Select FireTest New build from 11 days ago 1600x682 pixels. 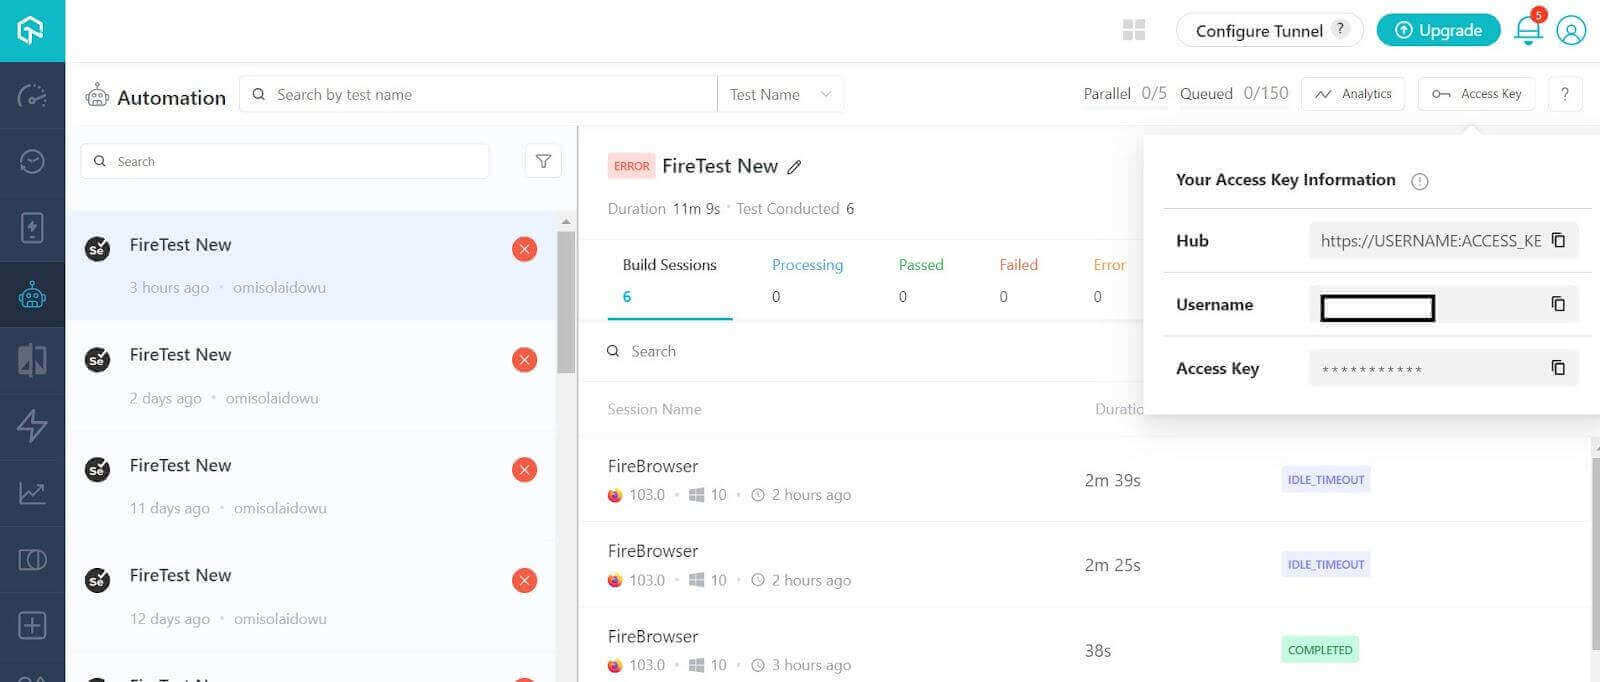point(311,486)
